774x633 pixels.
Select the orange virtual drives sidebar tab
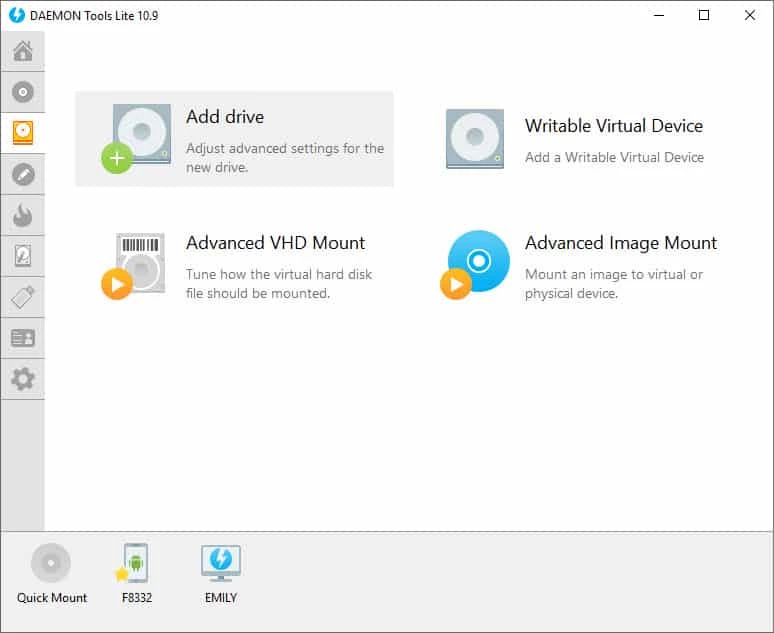click(22, 133)
